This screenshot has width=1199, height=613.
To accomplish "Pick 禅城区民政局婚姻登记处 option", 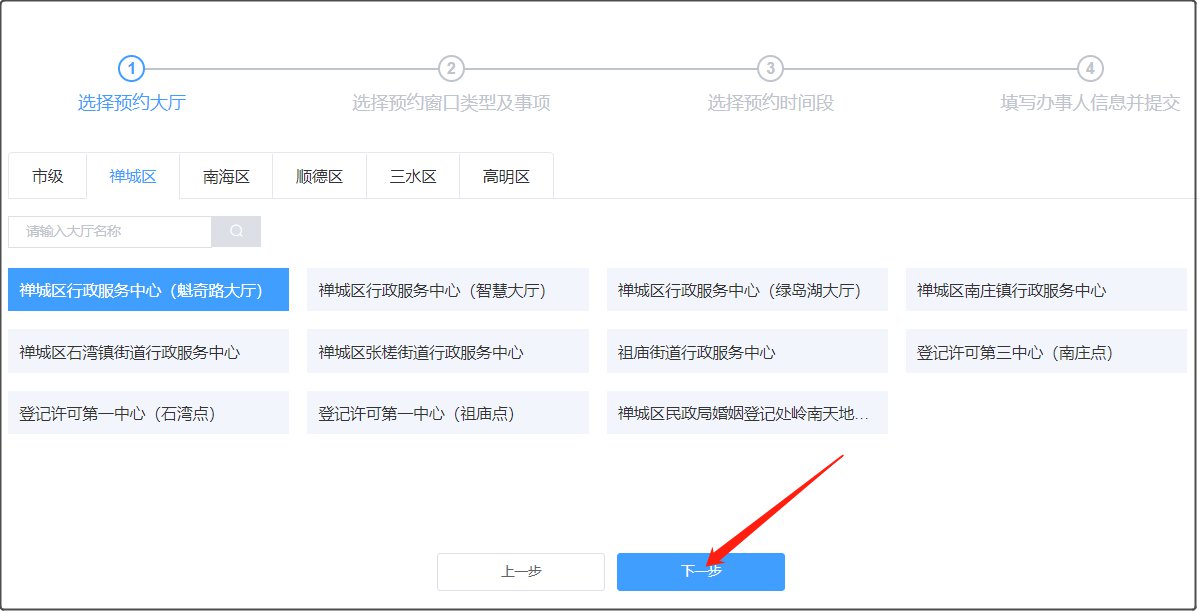I will click(x=747, y=413).
